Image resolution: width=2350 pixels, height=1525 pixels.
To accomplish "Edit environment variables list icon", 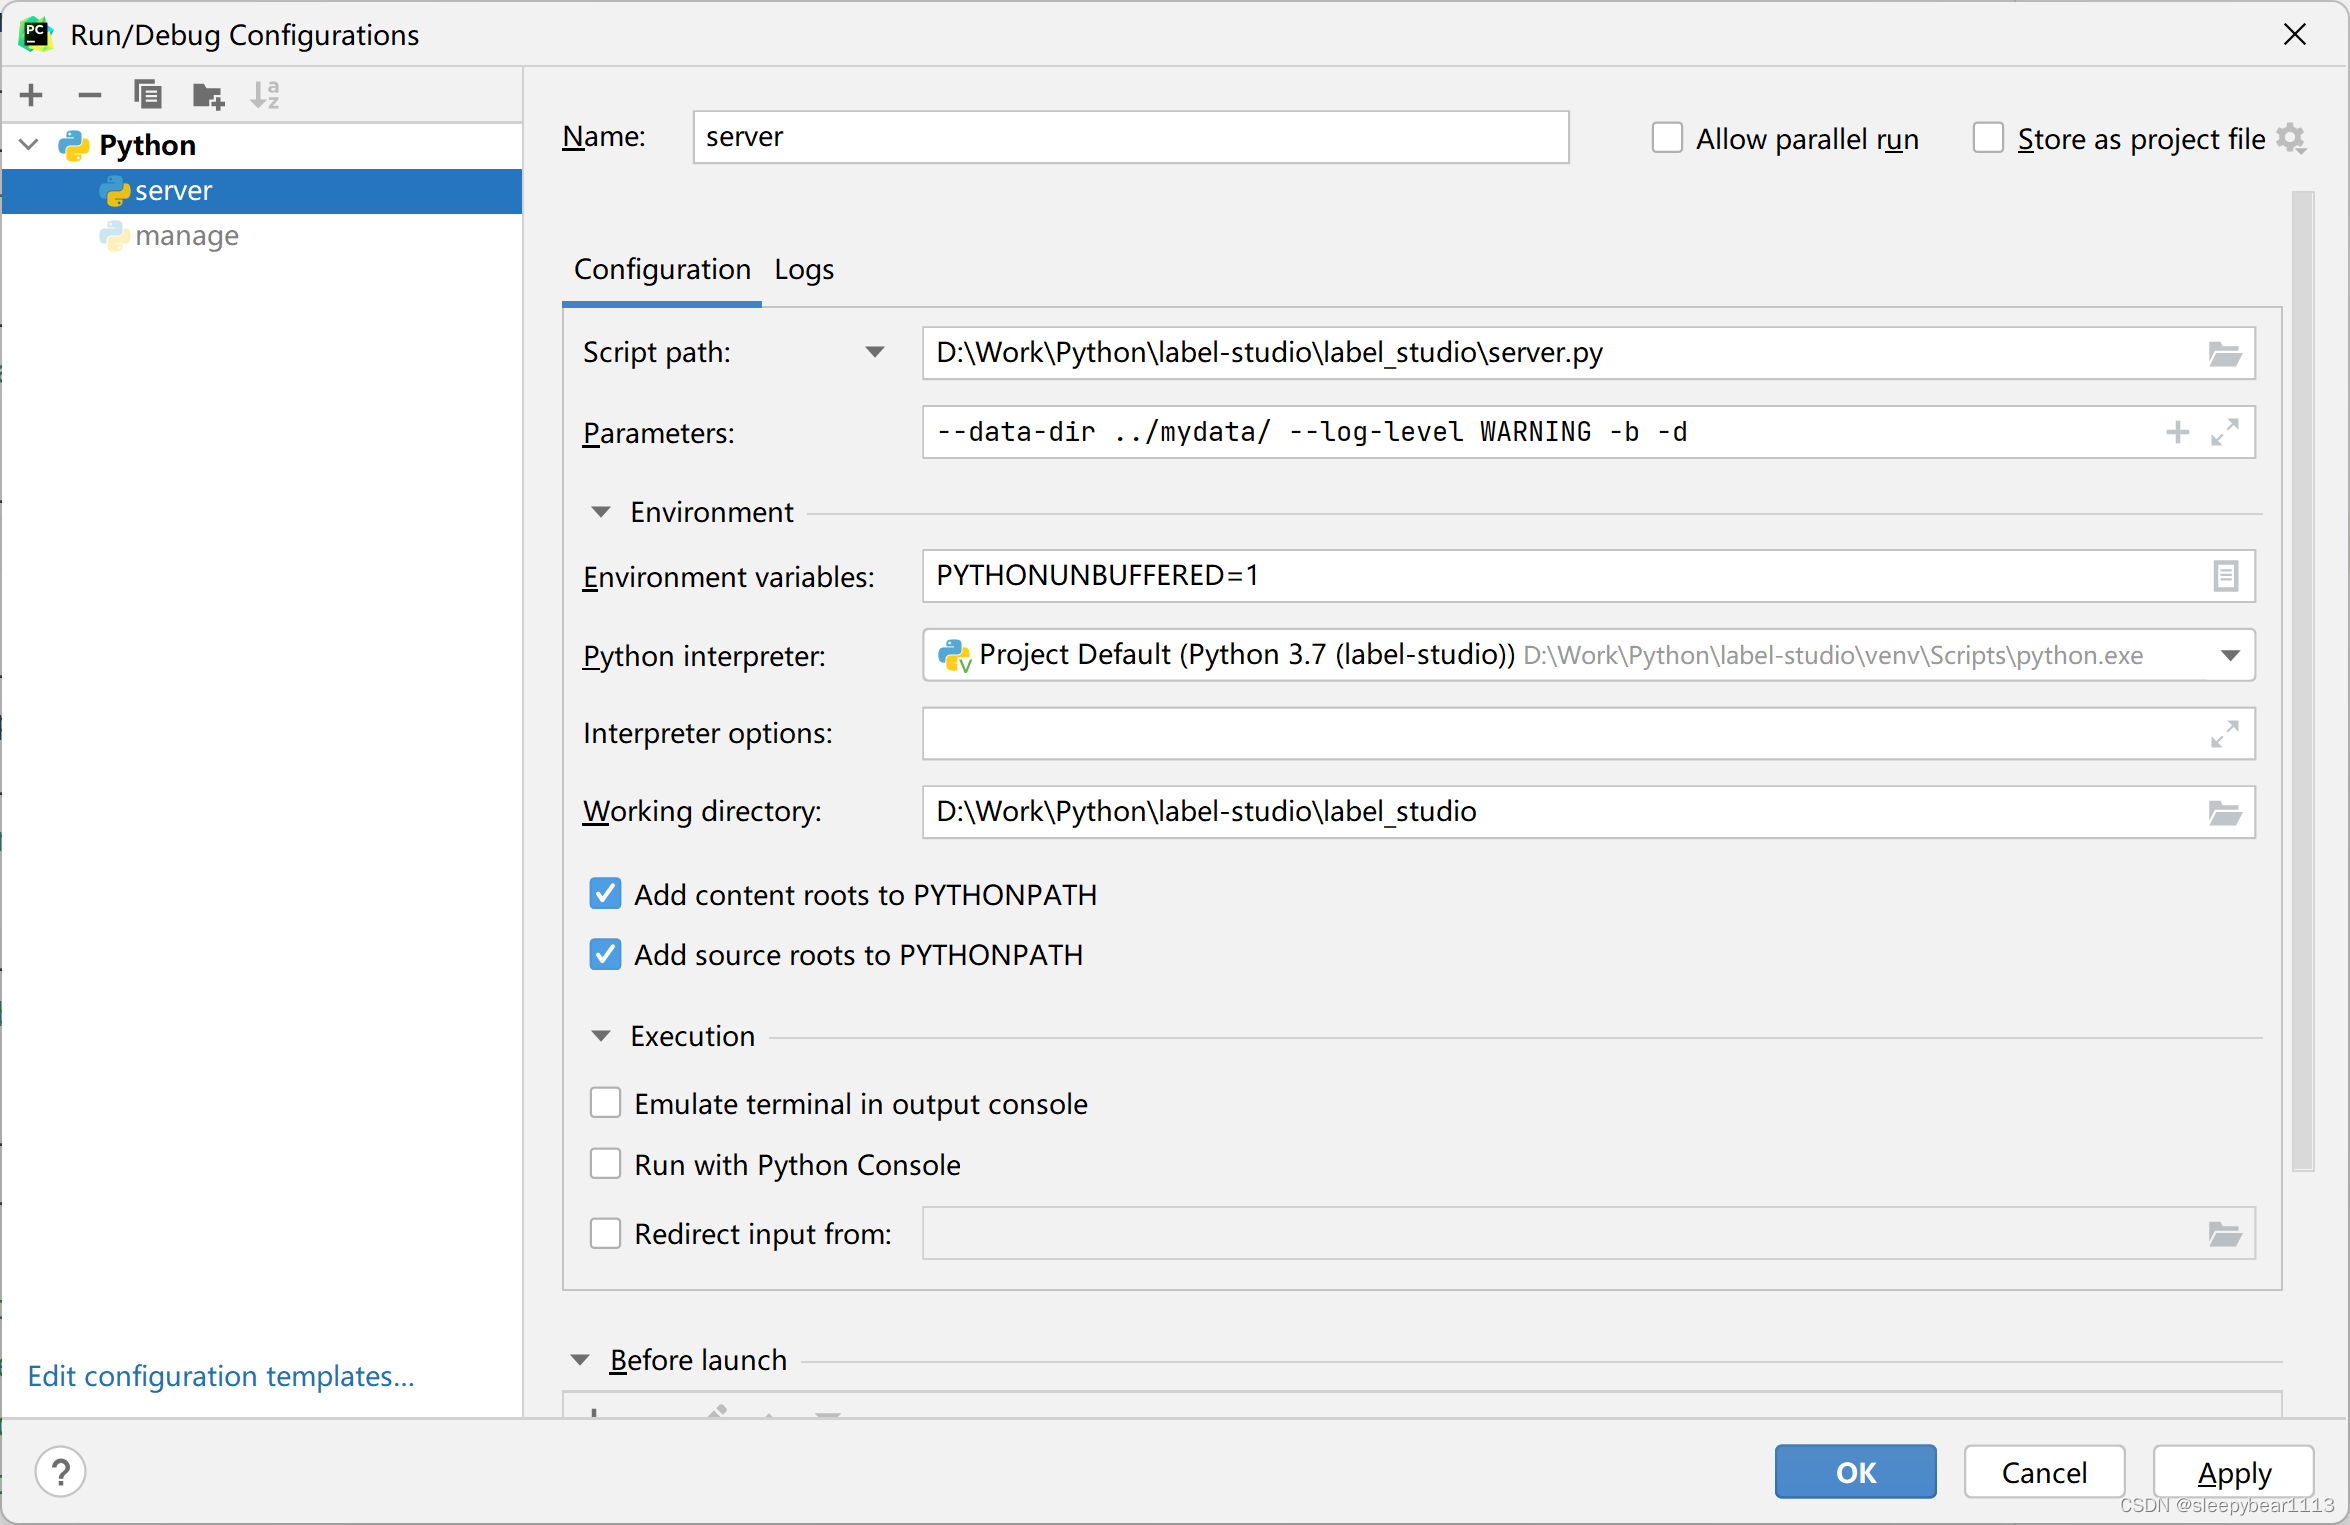I will click(2225, 577).
